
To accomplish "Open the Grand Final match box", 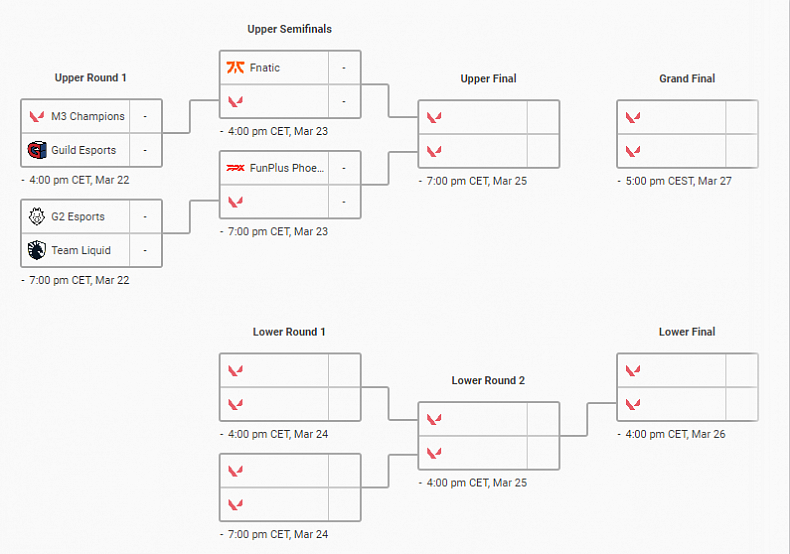I will point(687,134).
